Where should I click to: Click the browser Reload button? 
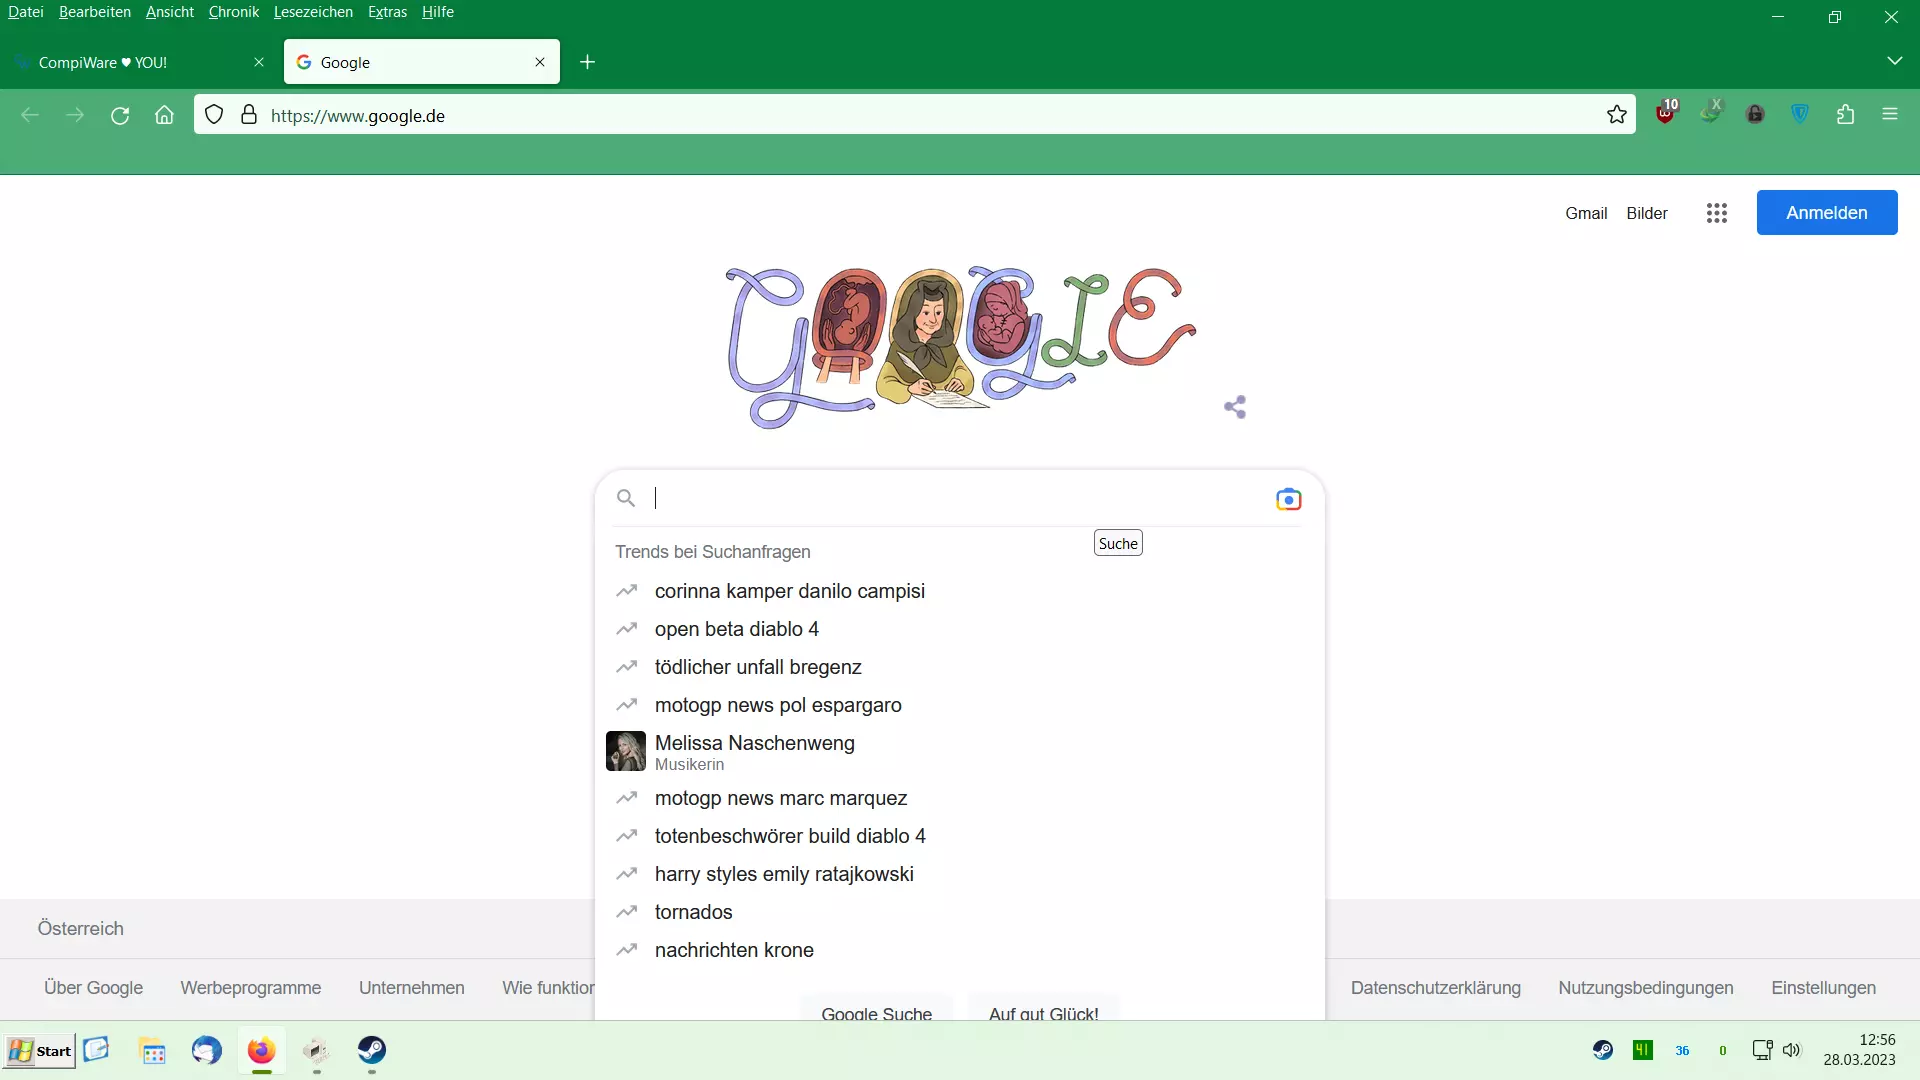120,115
